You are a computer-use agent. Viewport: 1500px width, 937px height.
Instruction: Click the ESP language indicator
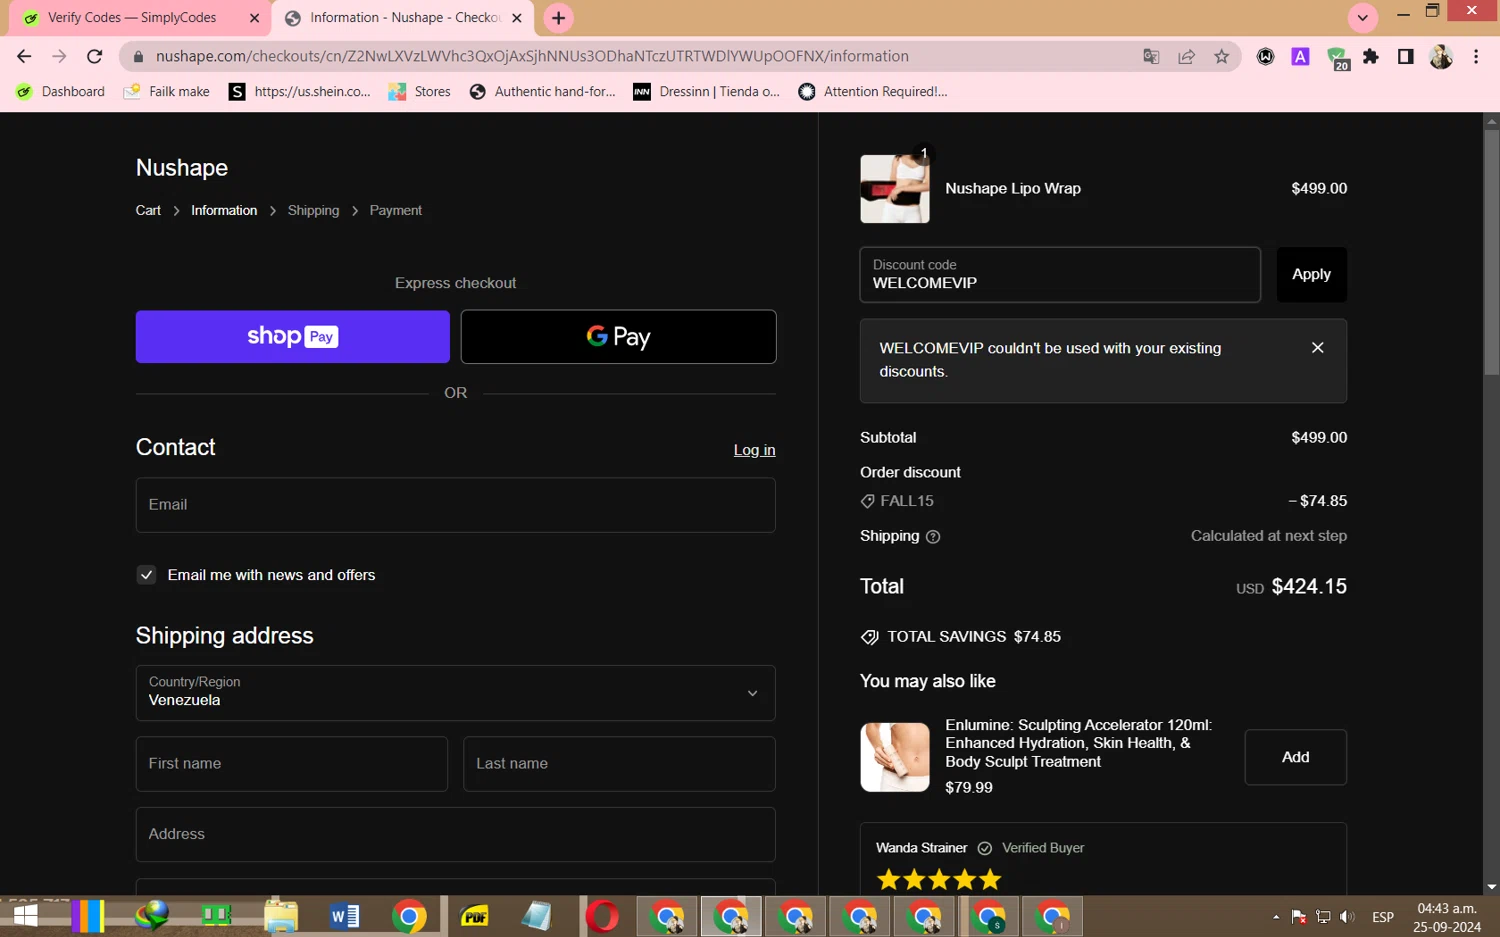(1383, 917)
